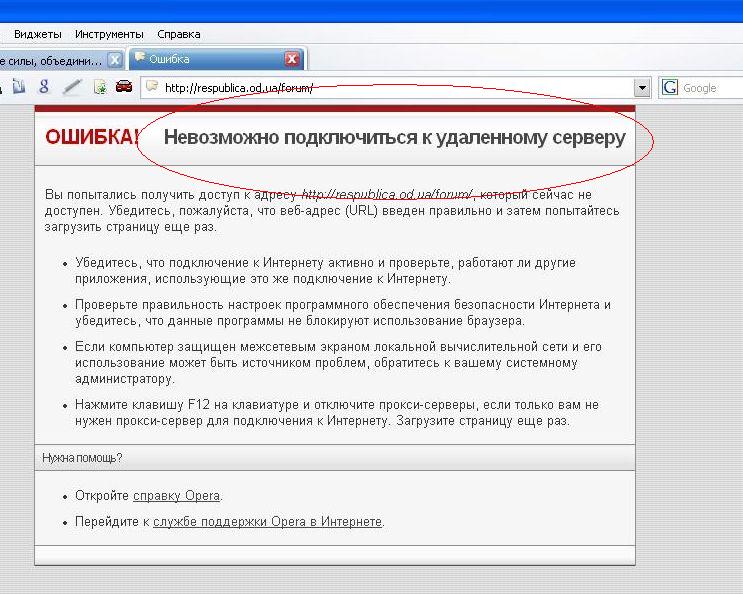This screenshot has width=743, height=594.
Task: Click the Google search engine icon
Action: pyautogui.click(x=670, y=88)
